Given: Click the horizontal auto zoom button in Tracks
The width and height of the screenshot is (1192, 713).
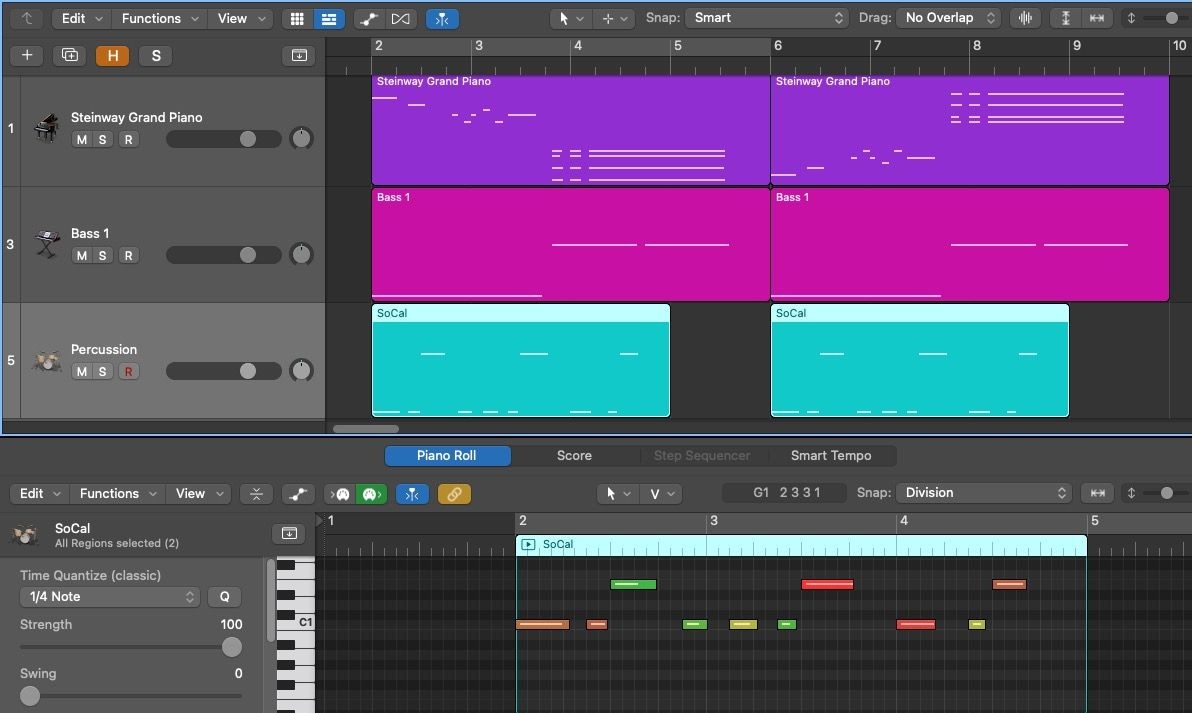Looking at the screenshot, I should point(1097,18).
